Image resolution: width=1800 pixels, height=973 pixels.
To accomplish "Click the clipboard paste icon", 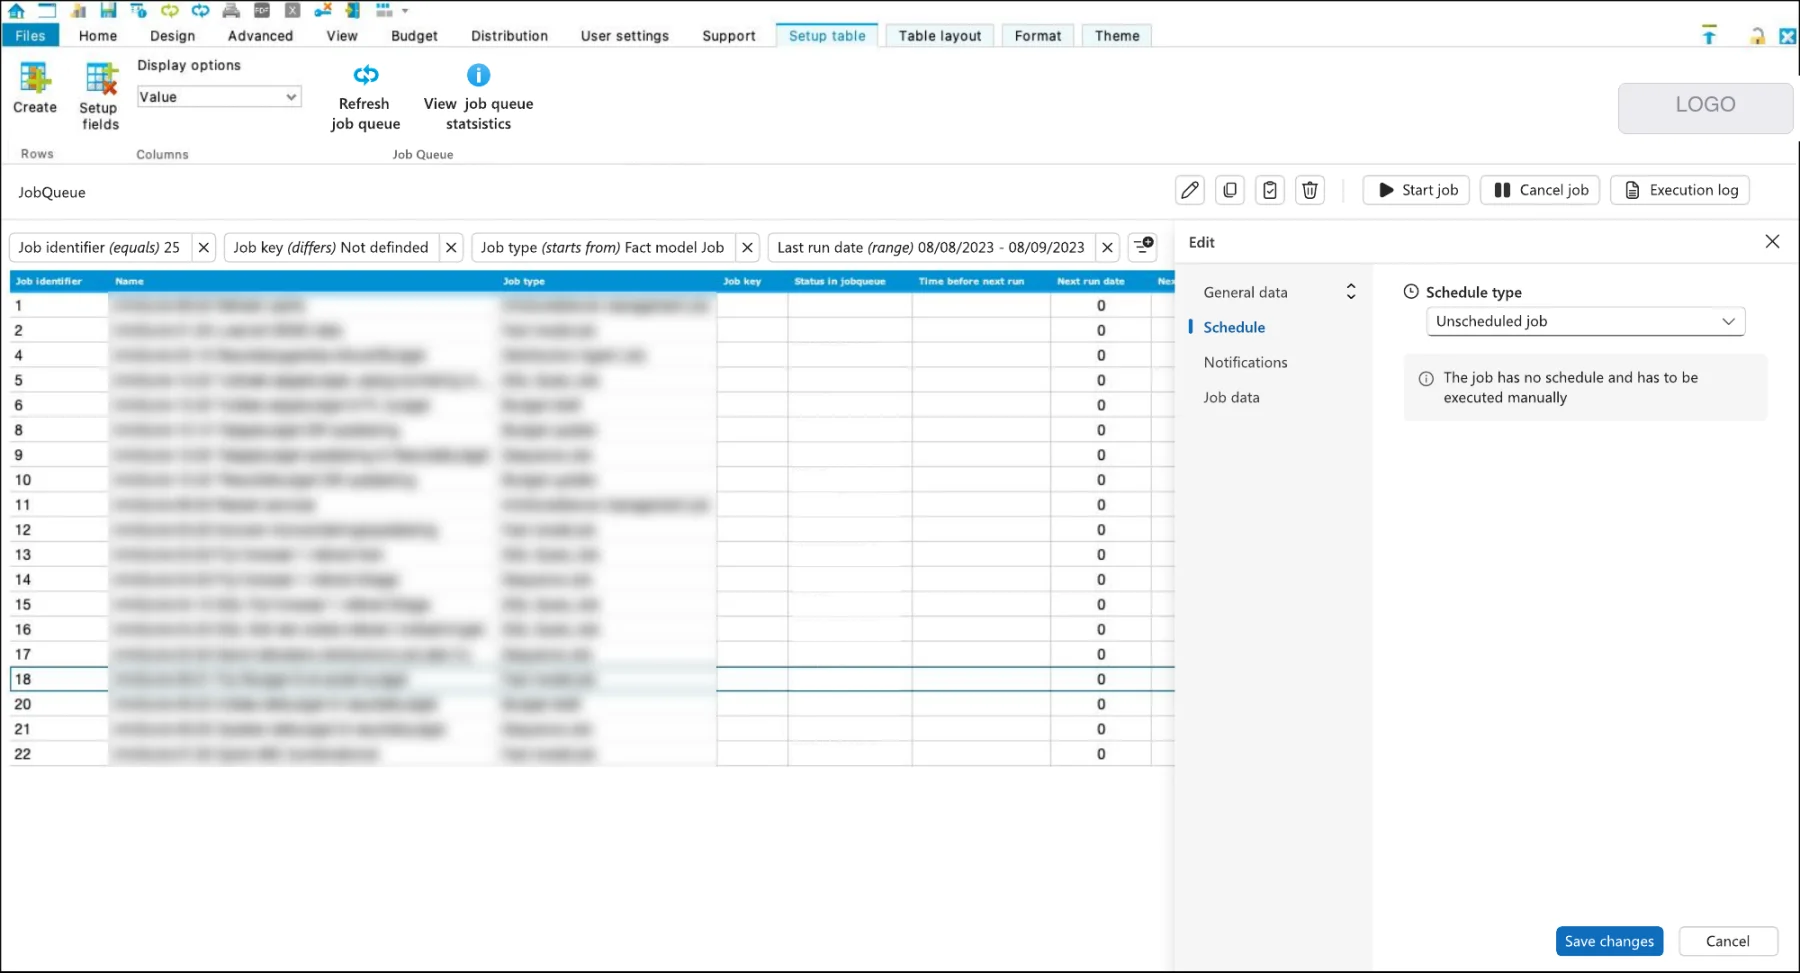I will pos(1270,190).
